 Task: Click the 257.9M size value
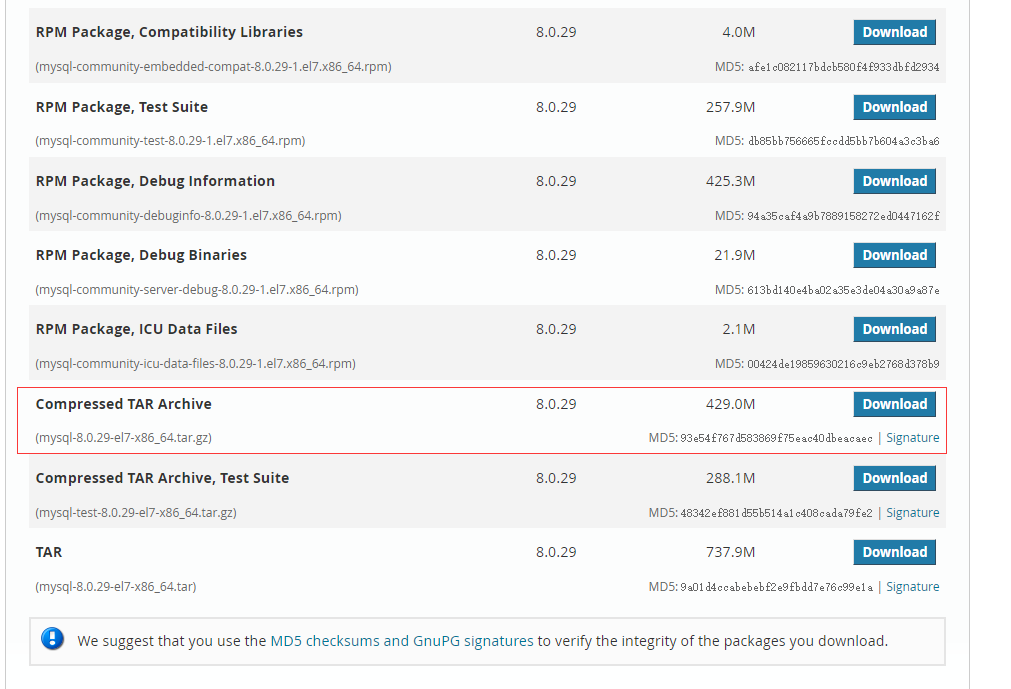pyautogui.click(x=731, y=107)
